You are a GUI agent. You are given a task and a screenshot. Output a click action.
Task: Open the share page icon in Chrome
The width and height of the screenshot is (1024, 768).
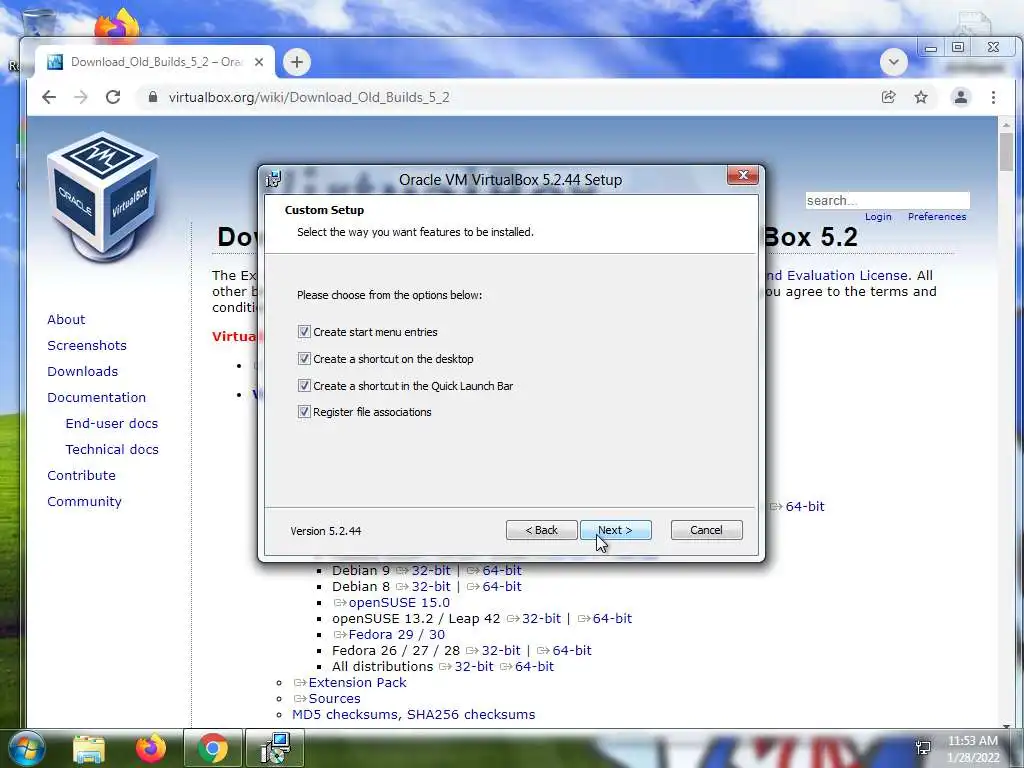coord(888,97)
